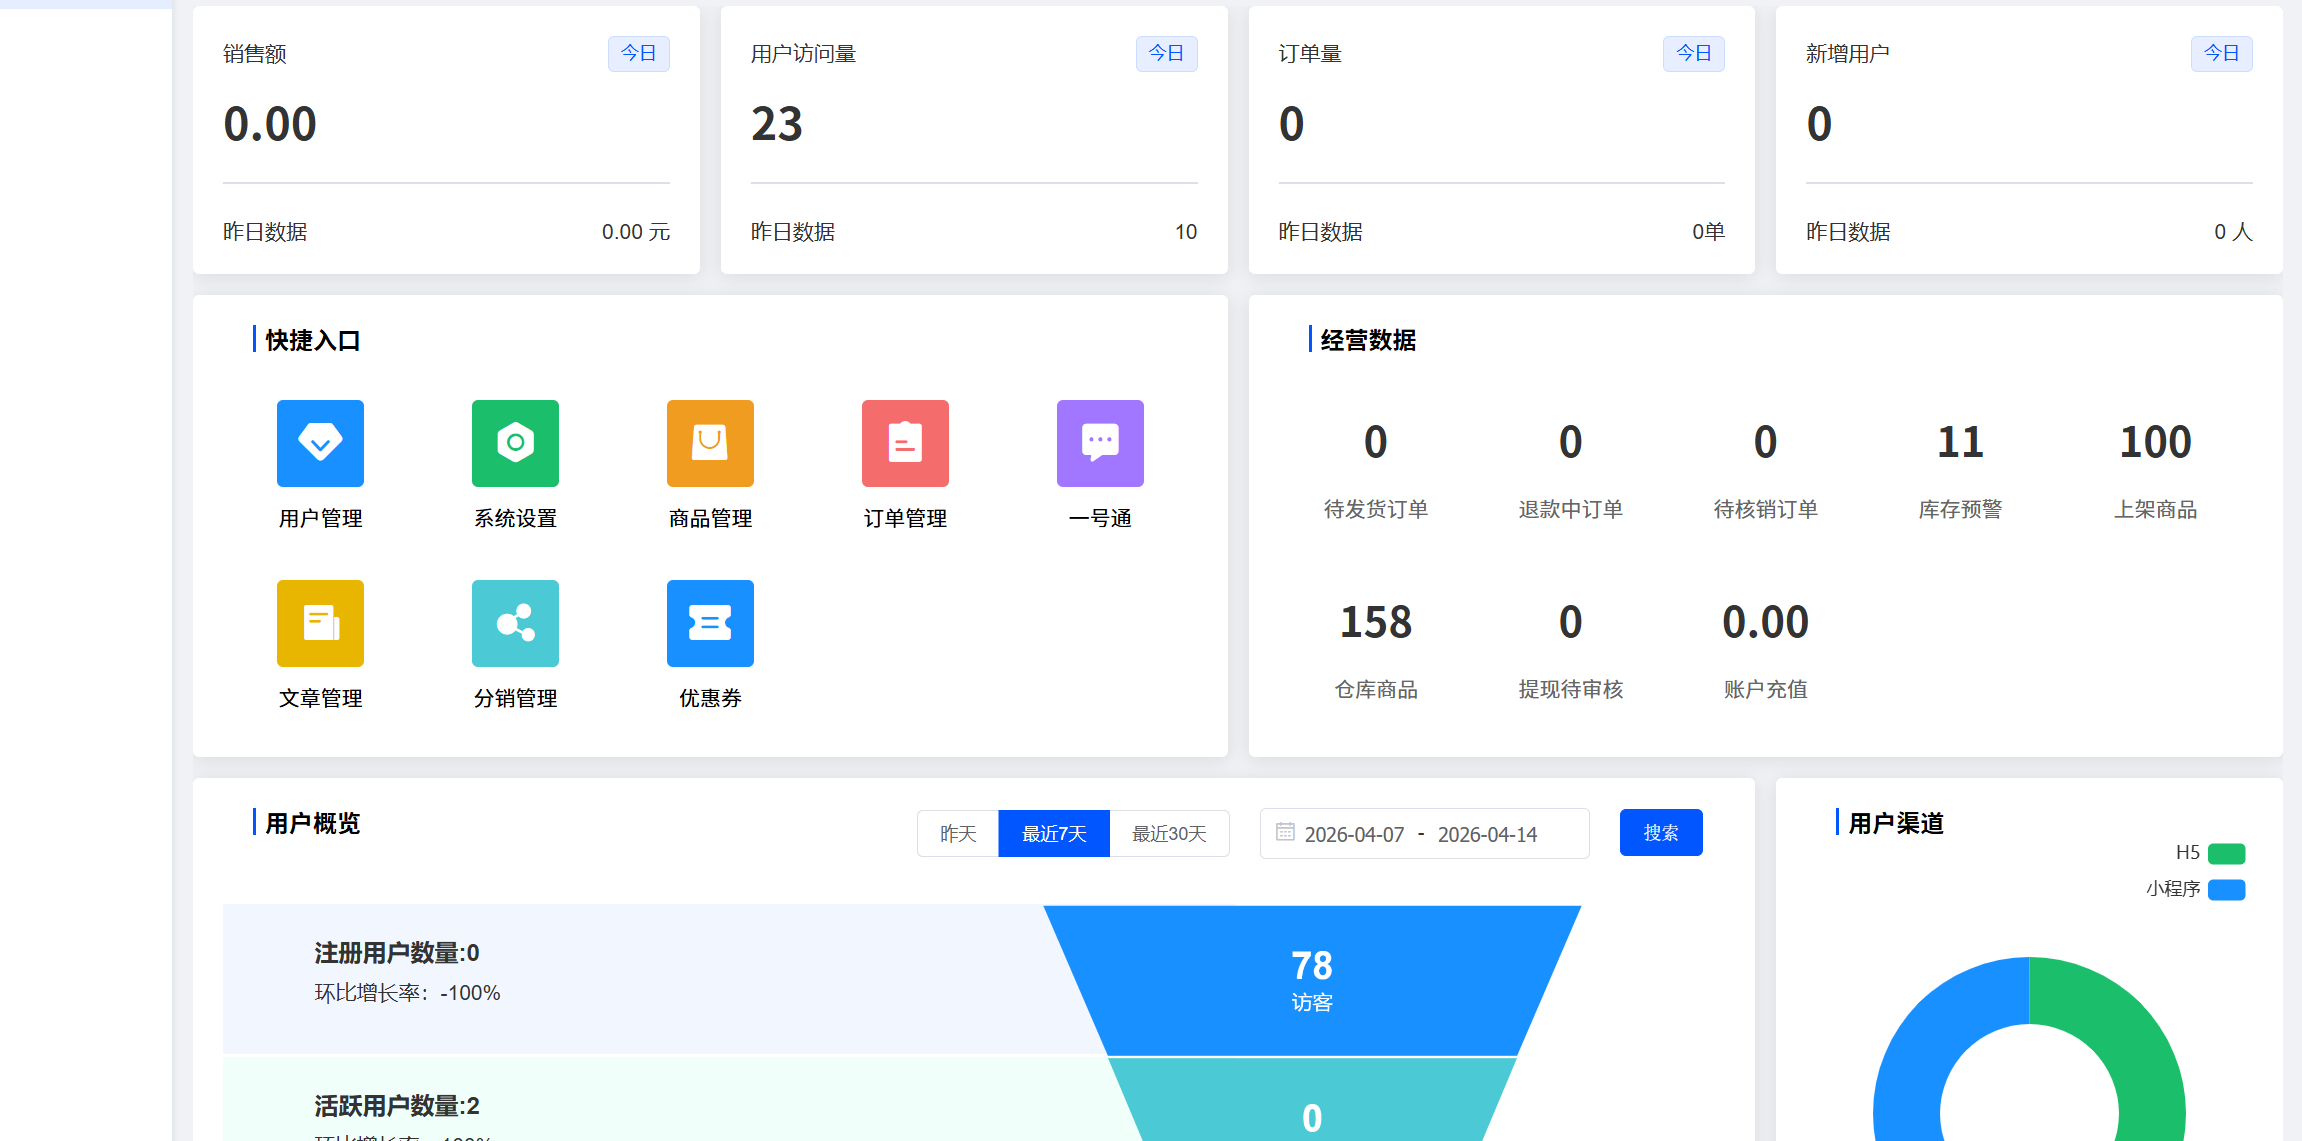Open the 系统设置 green icon

click(x=515, y=443)
